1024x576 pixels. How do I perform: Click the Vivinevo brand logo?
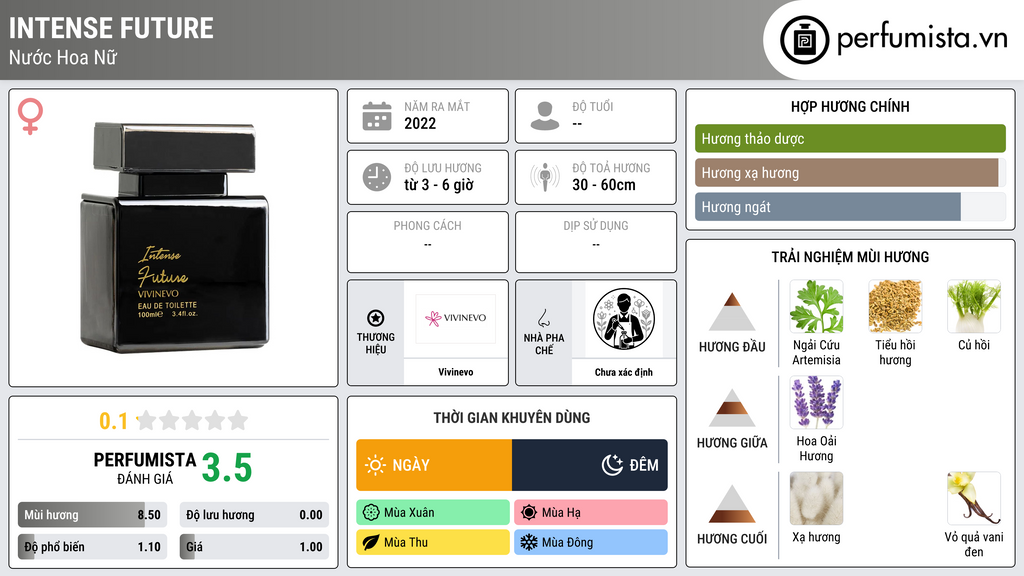click(x=456, y=318)
